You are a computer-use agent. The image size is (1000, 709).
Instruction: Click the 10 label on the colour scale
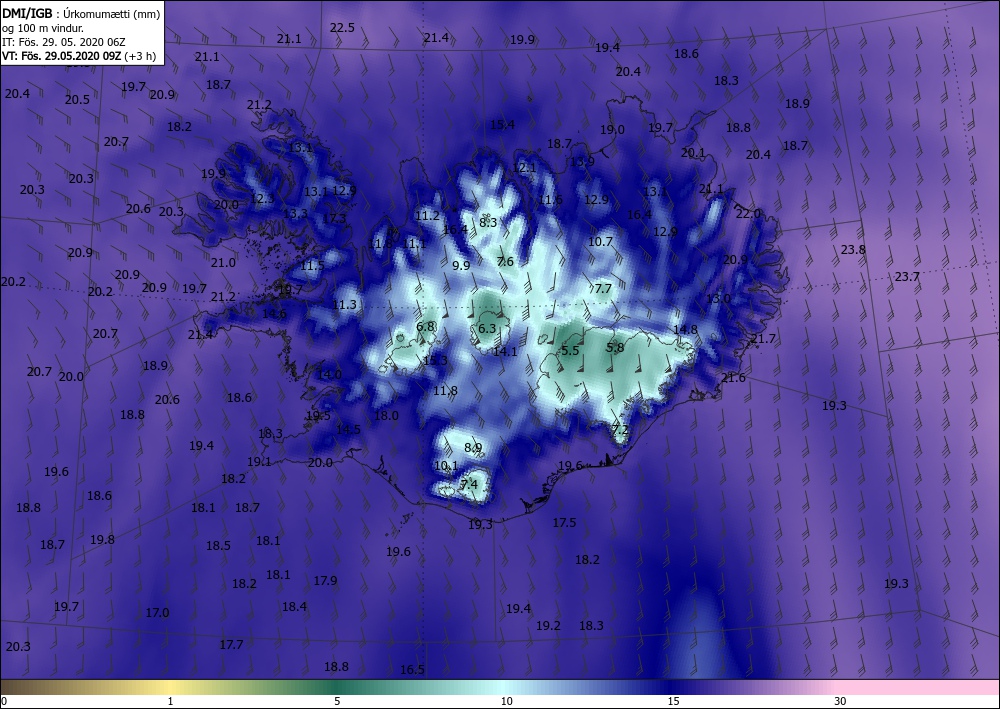point(506,701)
